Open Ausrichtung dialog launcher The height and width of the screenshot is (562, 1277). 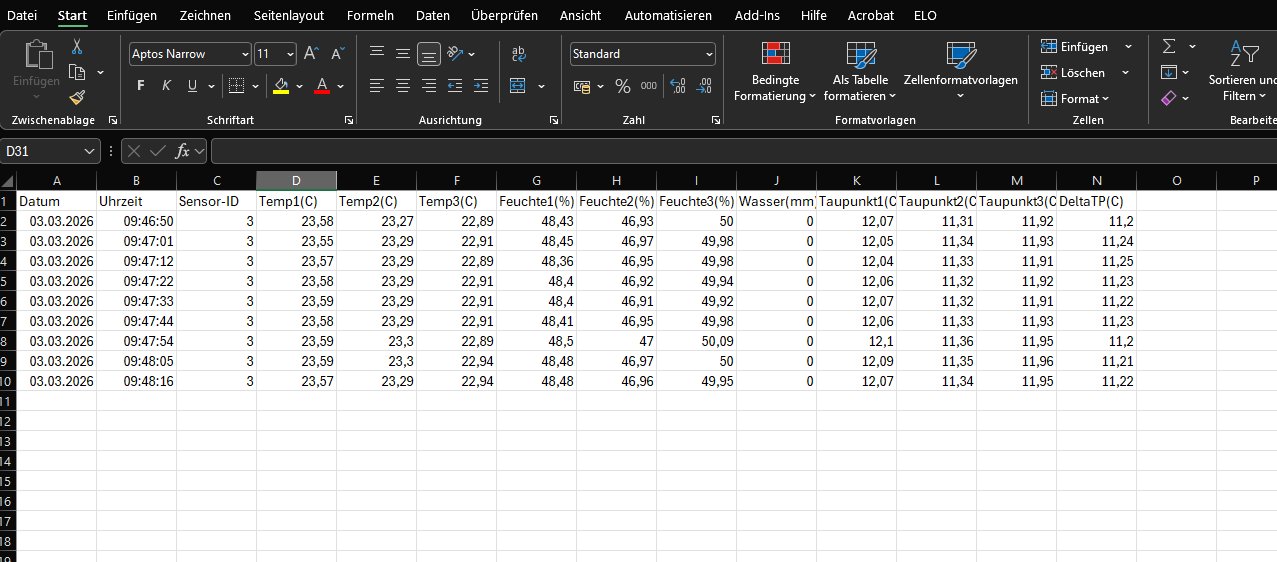[x=554, y=120]
